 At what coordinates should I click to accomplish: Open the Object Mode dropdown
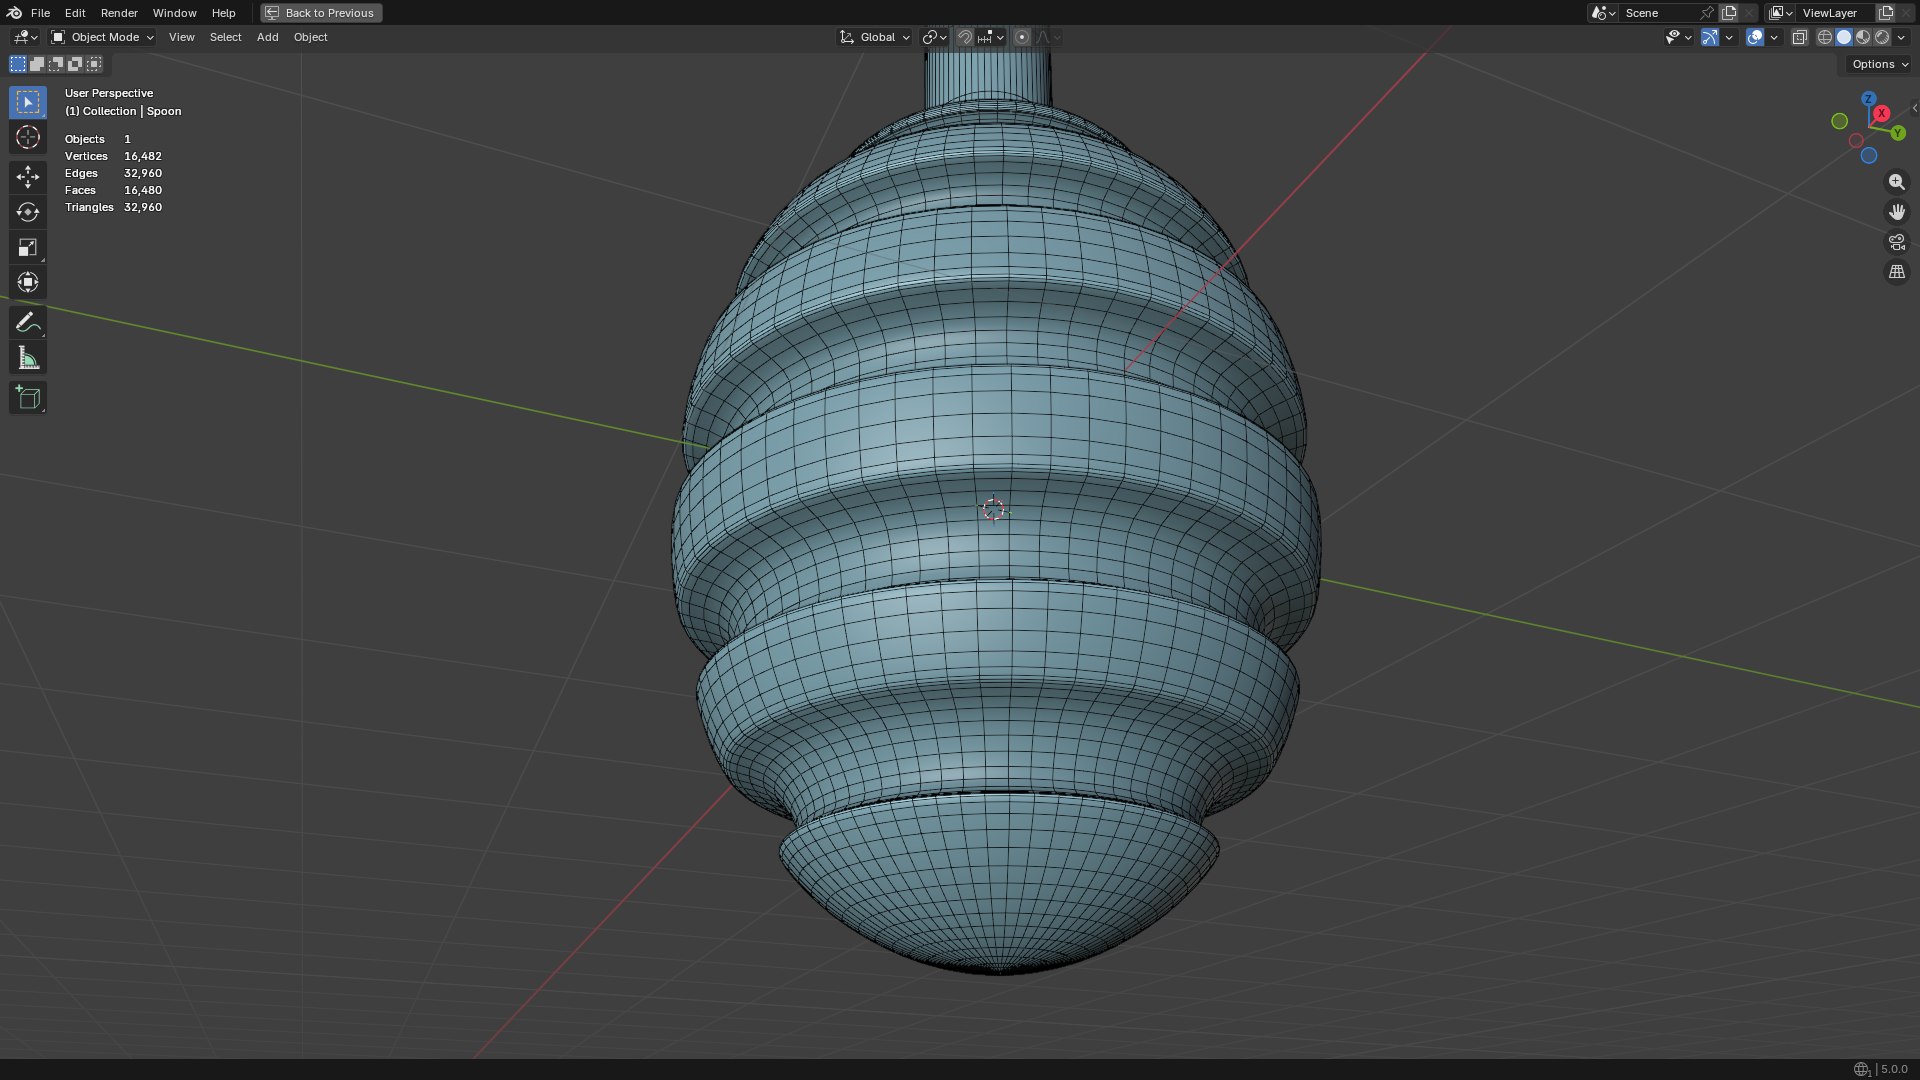(x=103, y=37)
